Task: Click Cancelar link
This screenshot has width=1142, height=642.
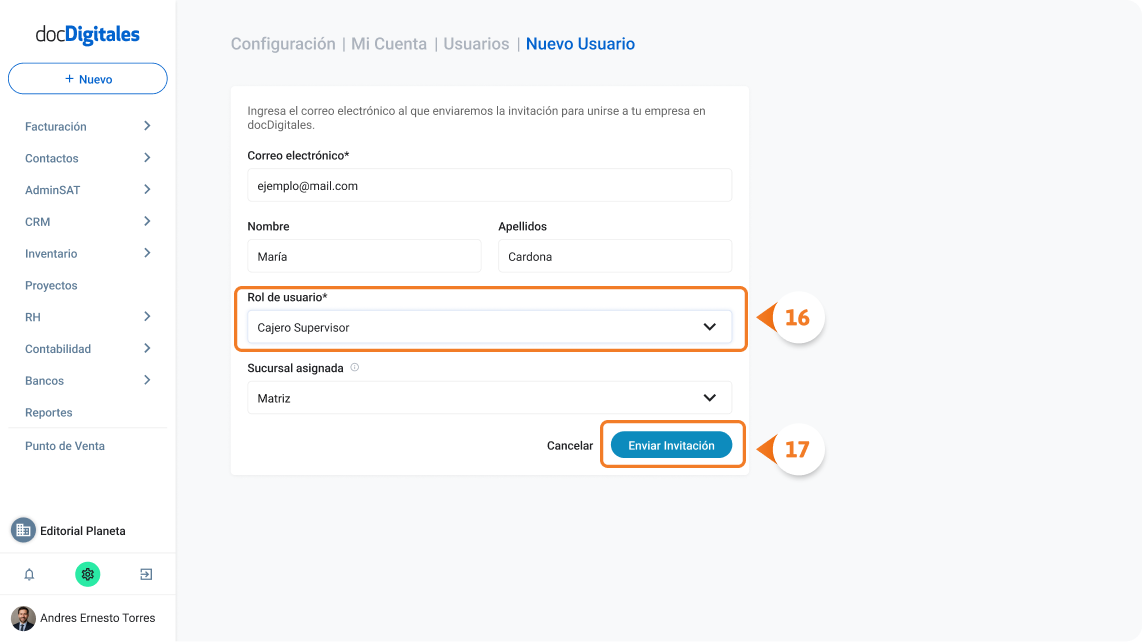Action: click(570, 446)
